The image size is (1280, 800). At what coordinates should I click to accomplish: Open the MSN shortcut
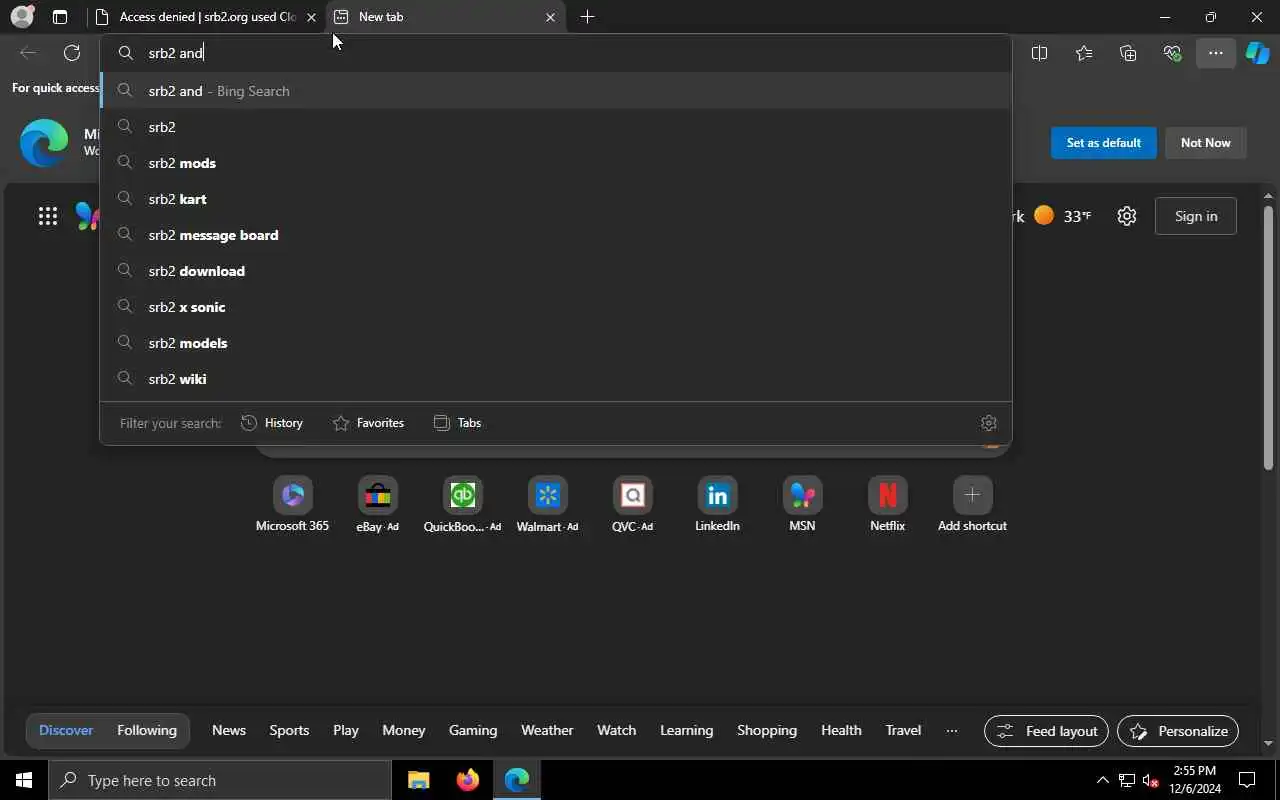[802, 504]
